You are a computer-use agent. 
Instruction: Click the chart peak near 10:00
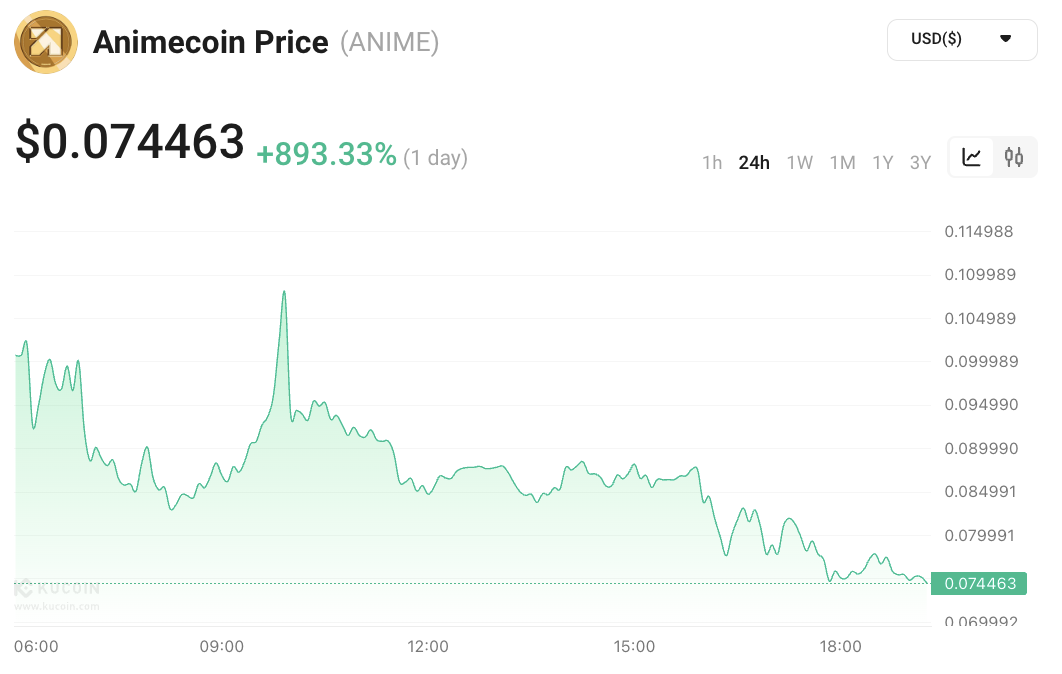[284, 292]
